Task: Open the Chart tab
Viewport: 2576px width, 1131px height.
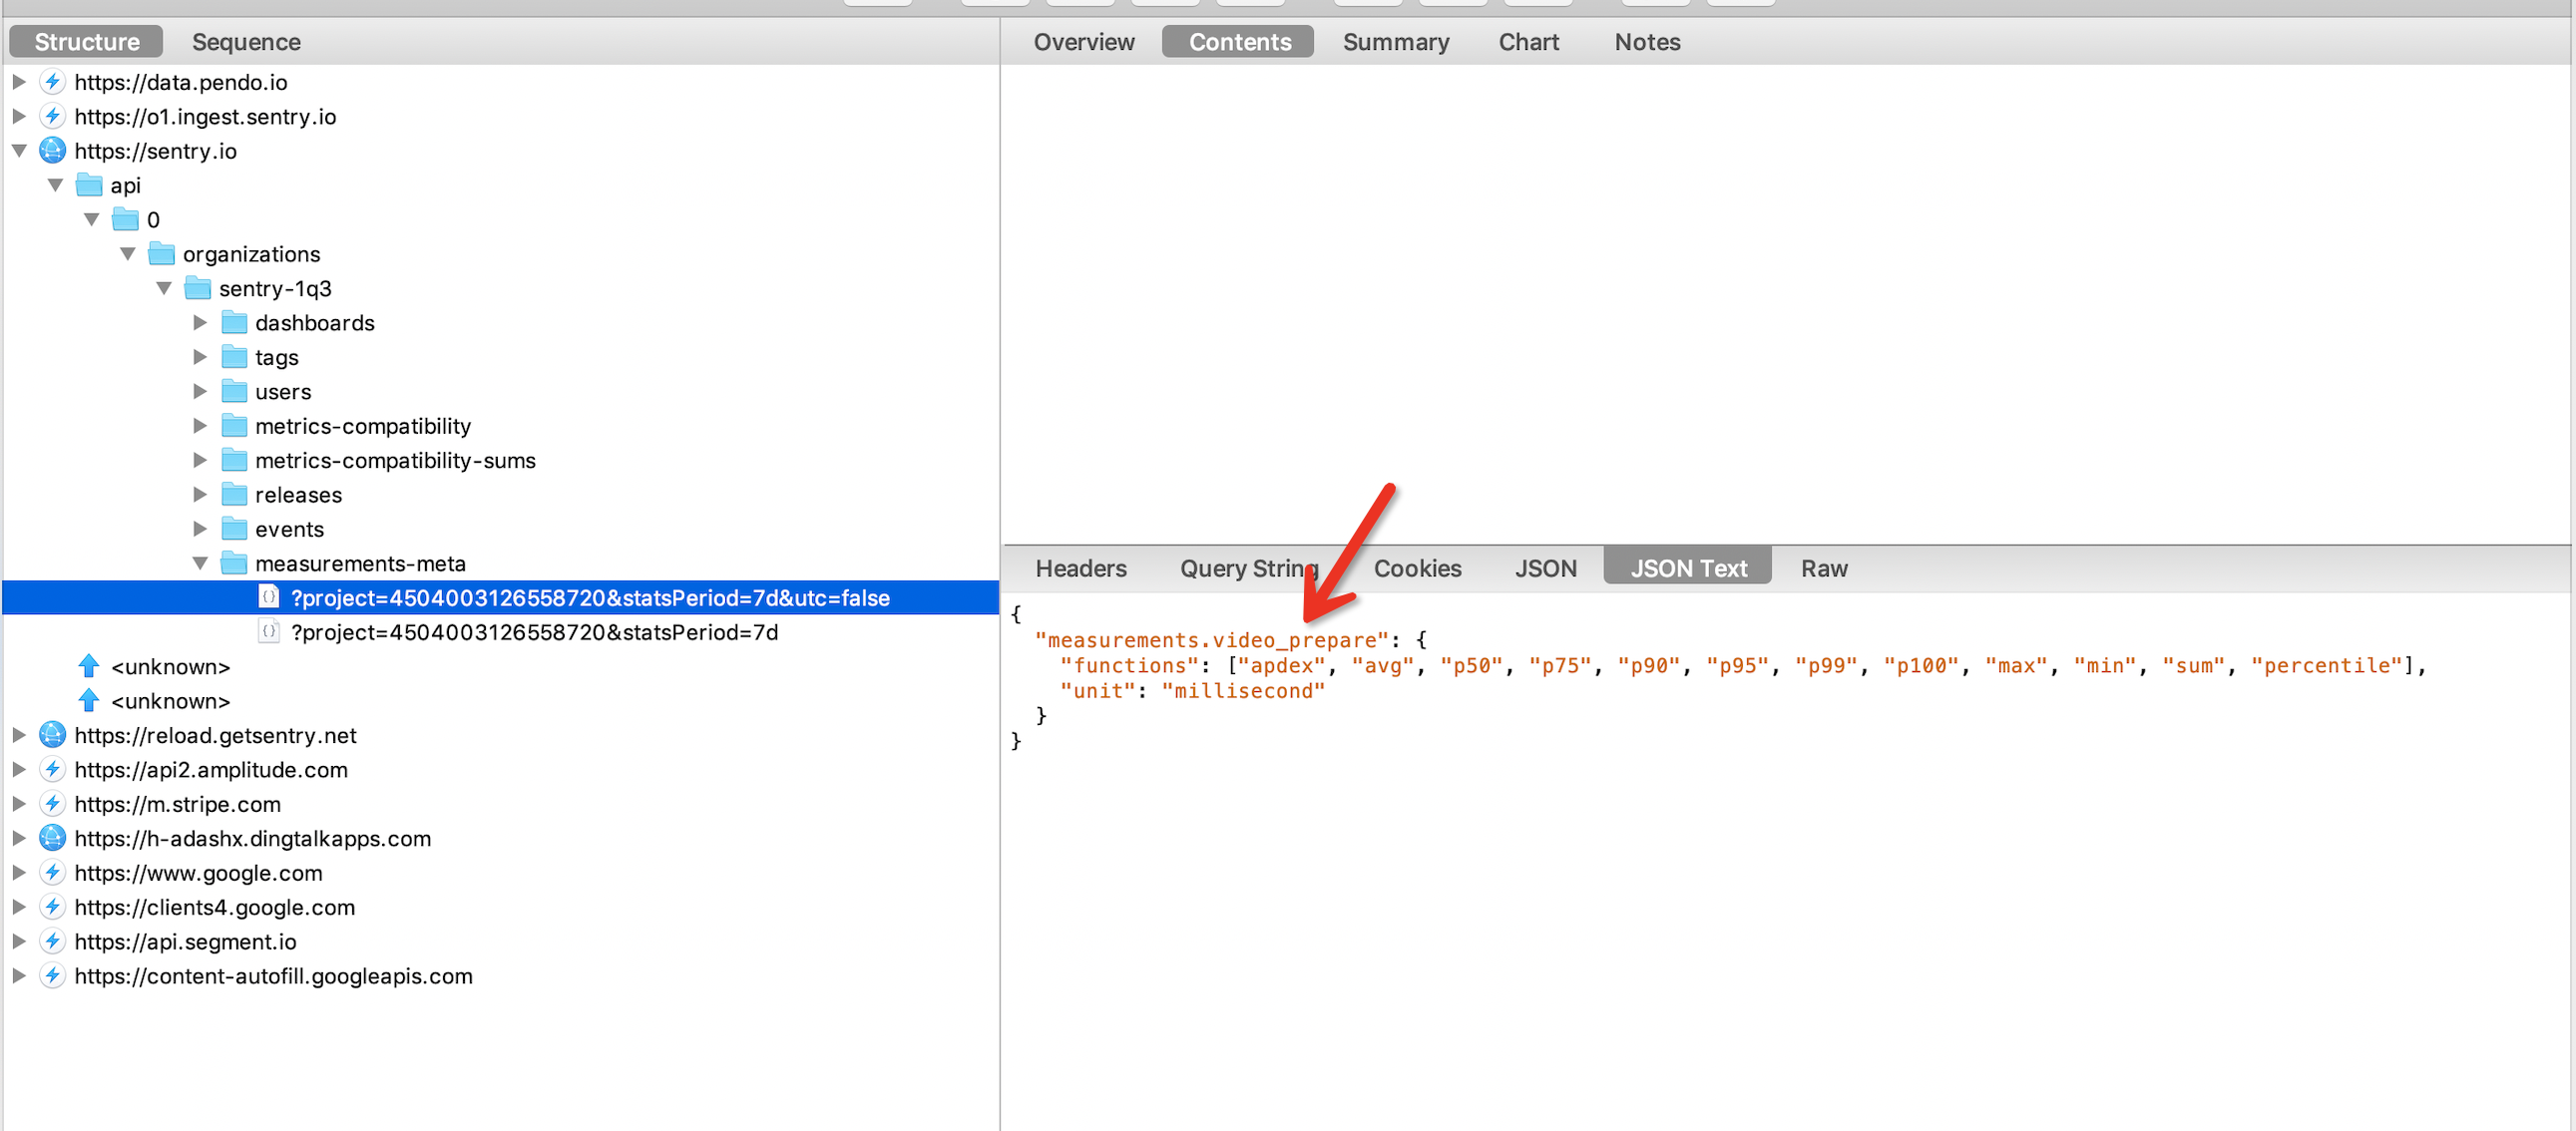Action: click(1528, 41)
